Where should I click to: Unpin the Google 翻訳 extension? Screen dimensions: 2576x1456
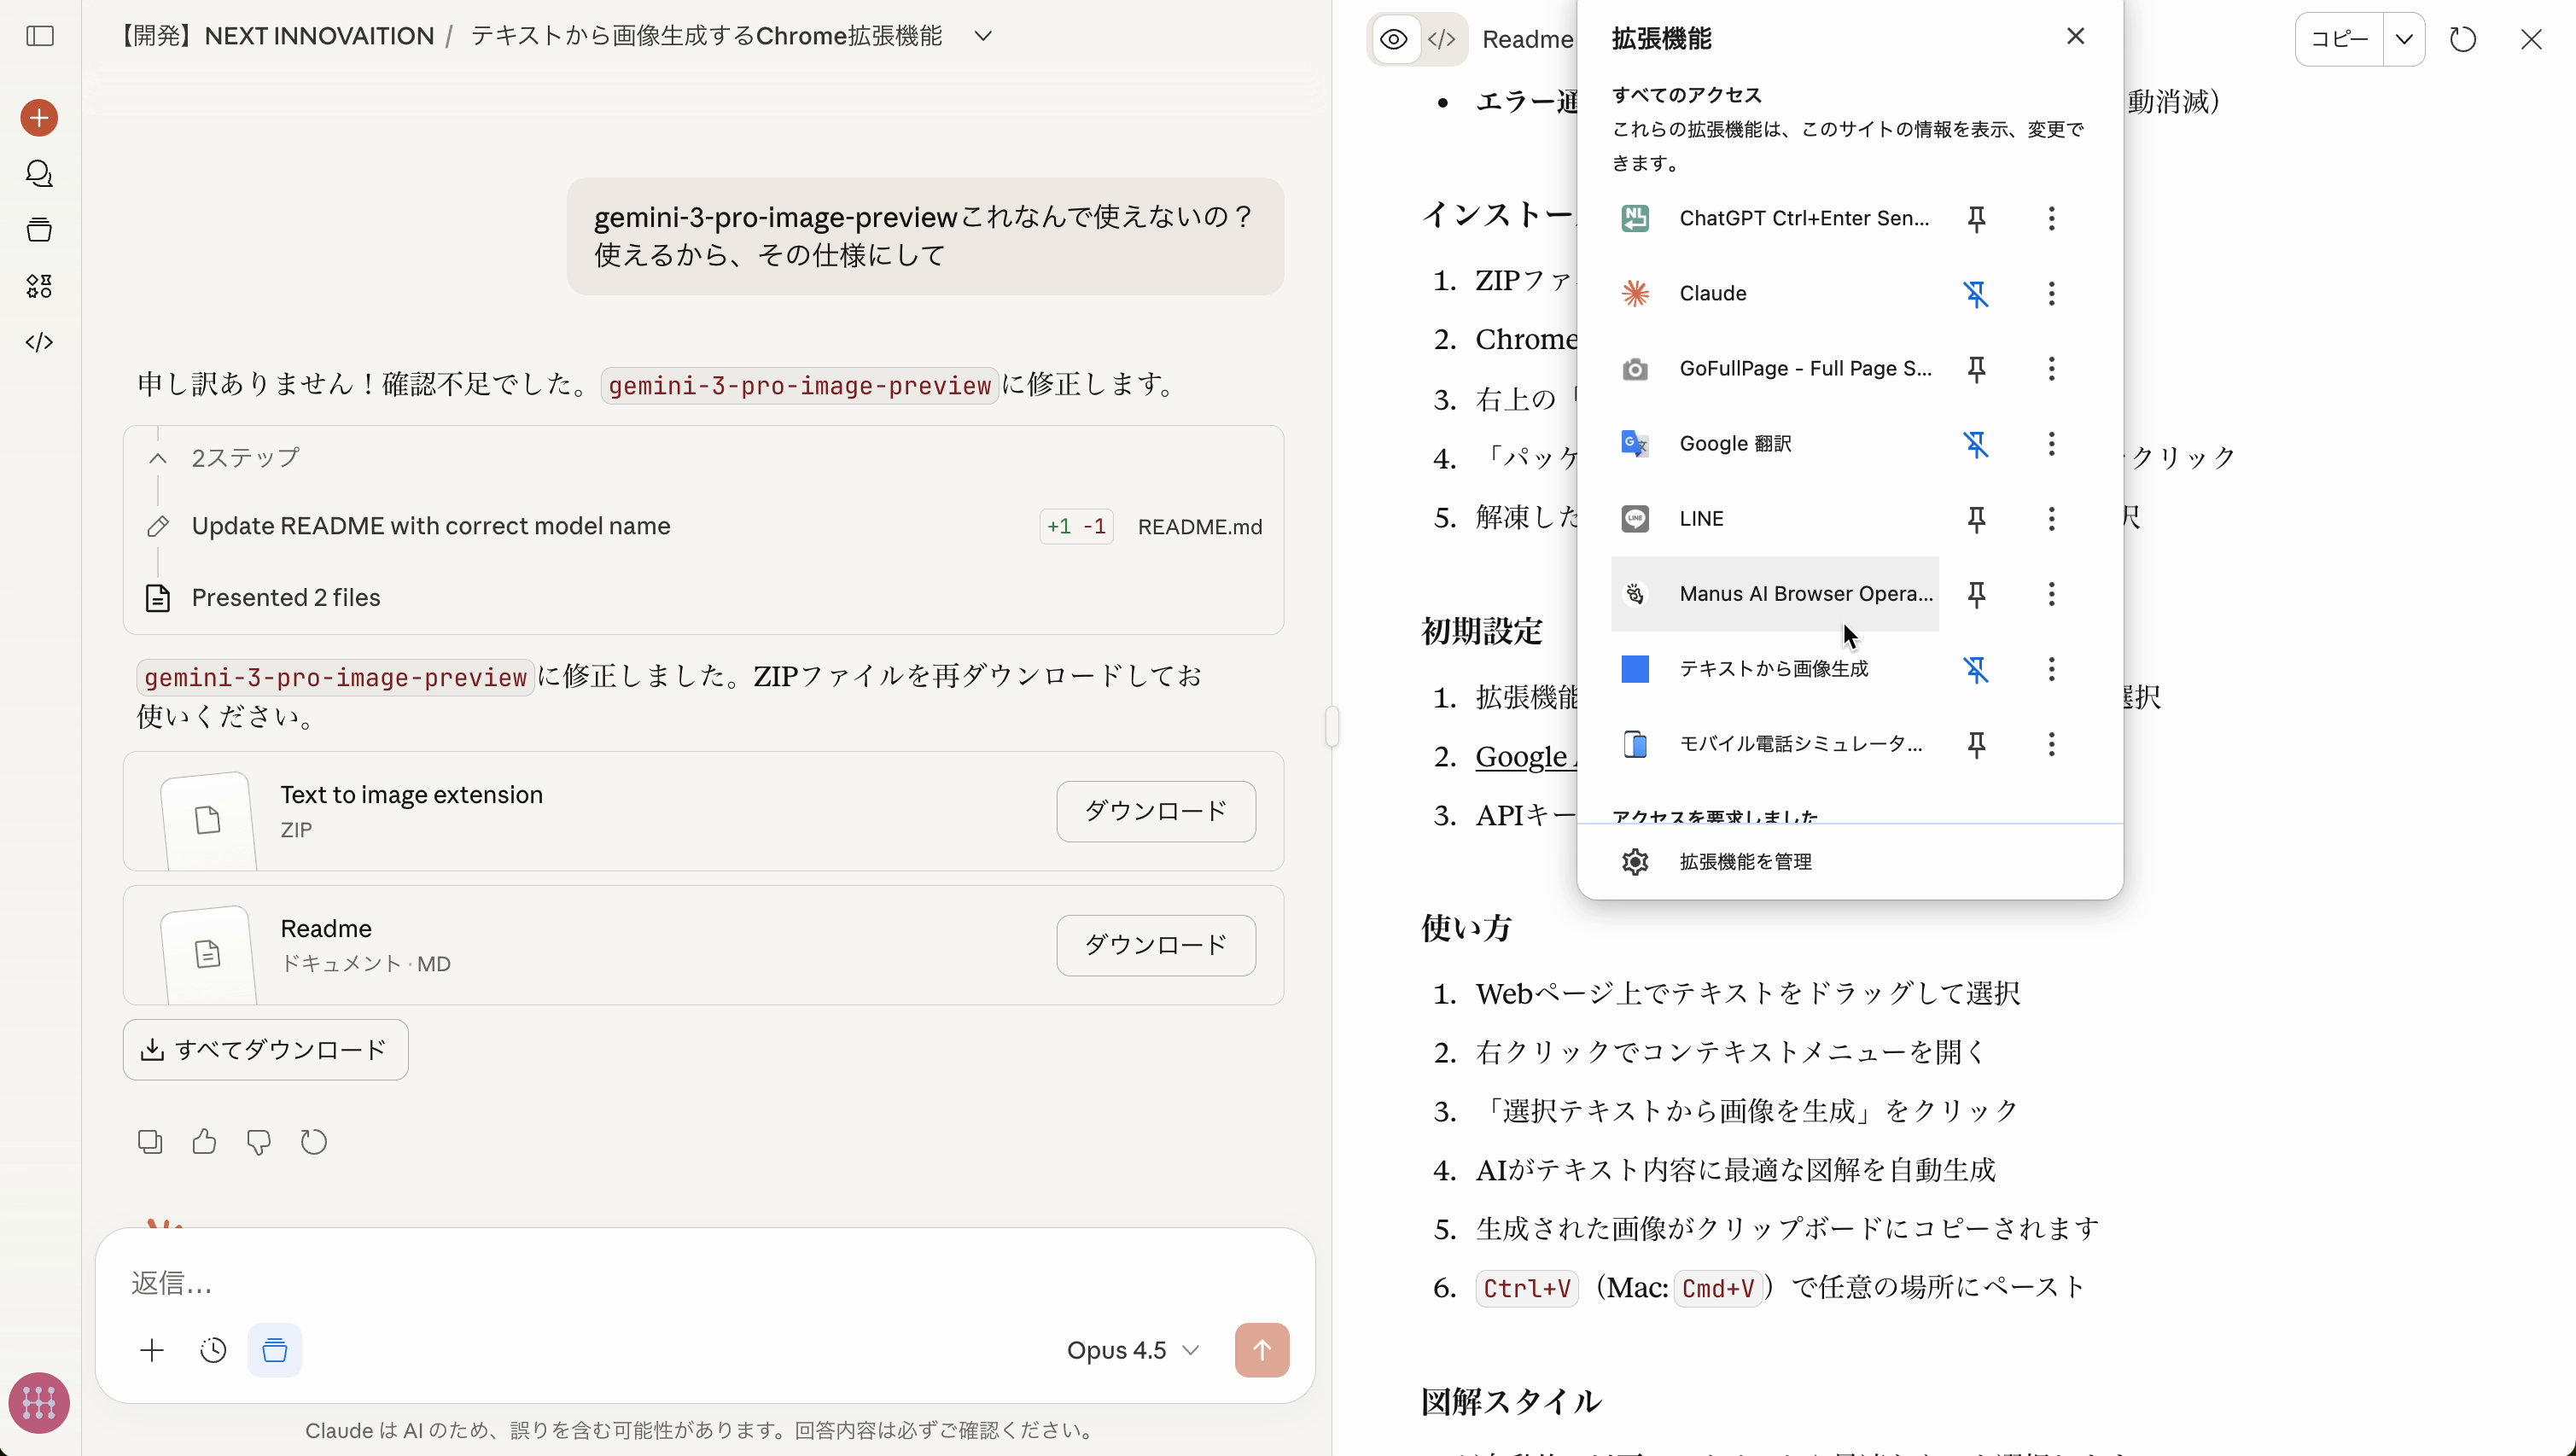pos(1977,444)
